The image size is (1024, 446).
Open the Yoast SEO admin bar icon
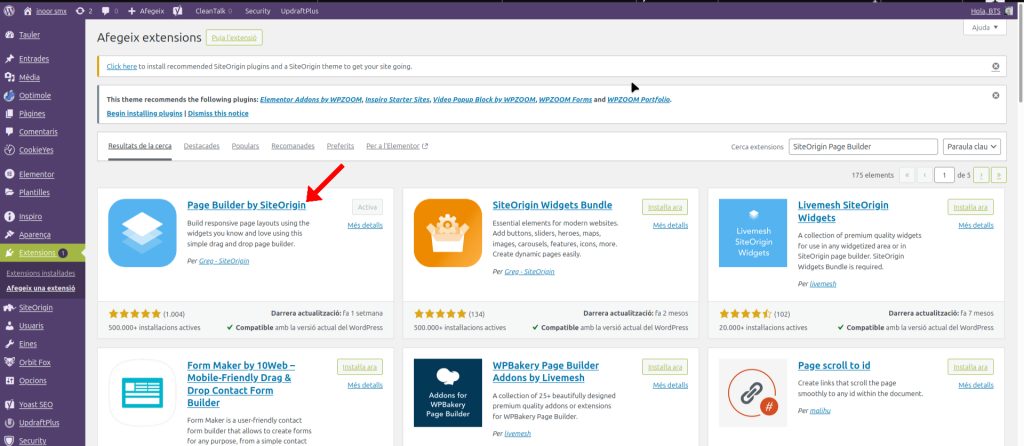pyautogui.click(x=177, y=10)
